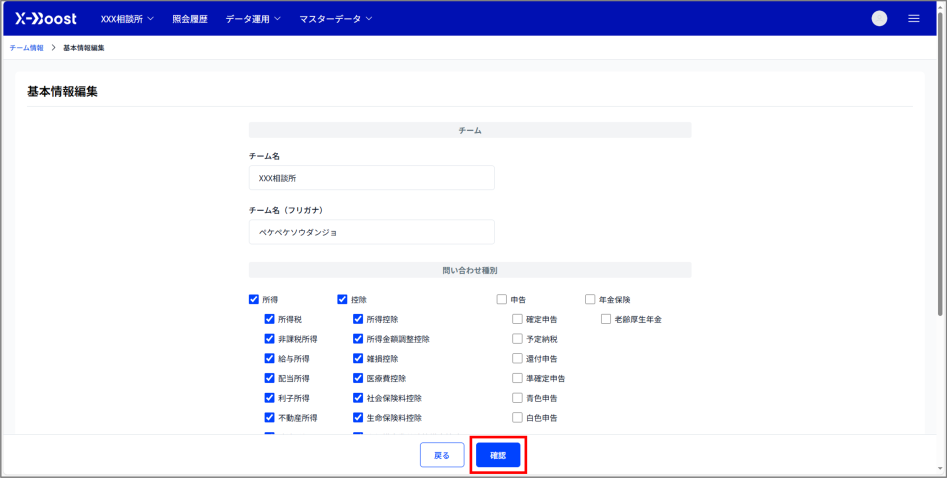This screenshot has width=947, height=478.
Task: Click the チーム名（フリガナ） input field
Action: click(x=371, y=232)
